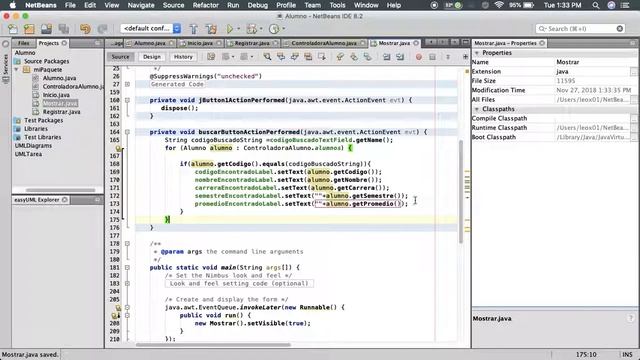This screenshot has height=360, width=640.
Task: Click the New Project toolbar icon
Action: point(29,29)
